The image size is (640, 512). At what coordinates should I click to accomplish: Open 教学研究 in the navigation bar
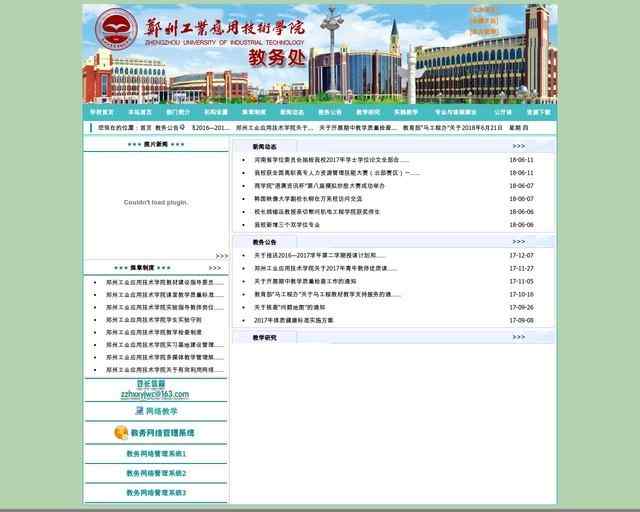coord(368,112)
